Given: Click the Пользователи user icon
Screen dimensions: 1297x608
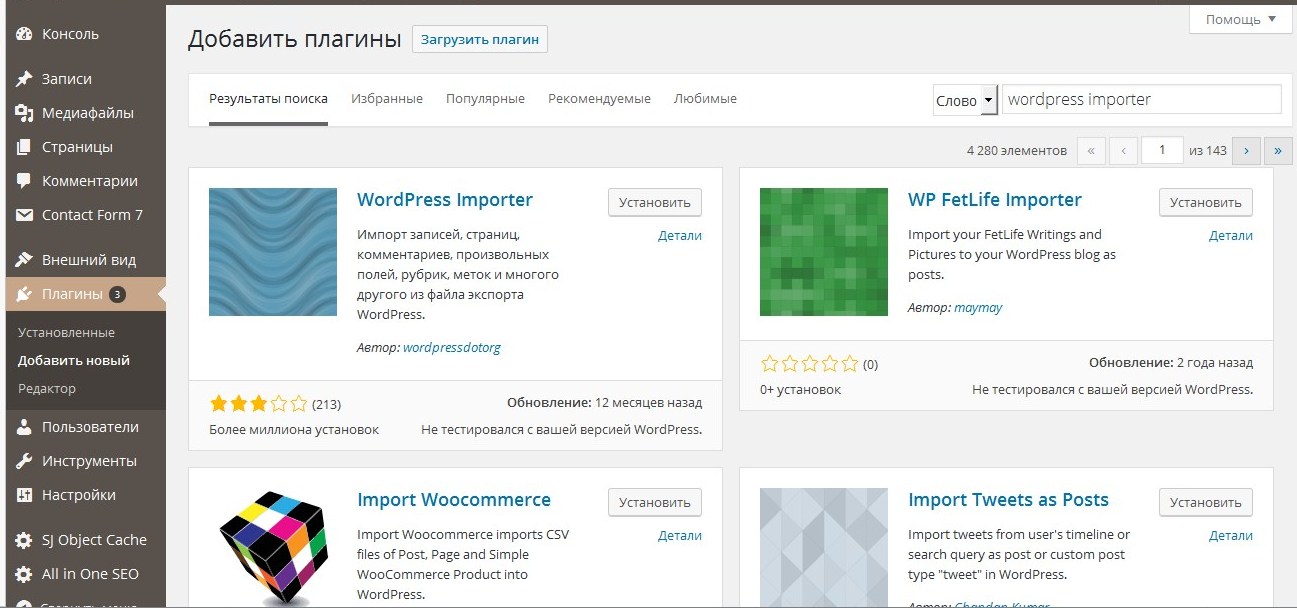Looking at the screenshot, I should coord(24,427).
